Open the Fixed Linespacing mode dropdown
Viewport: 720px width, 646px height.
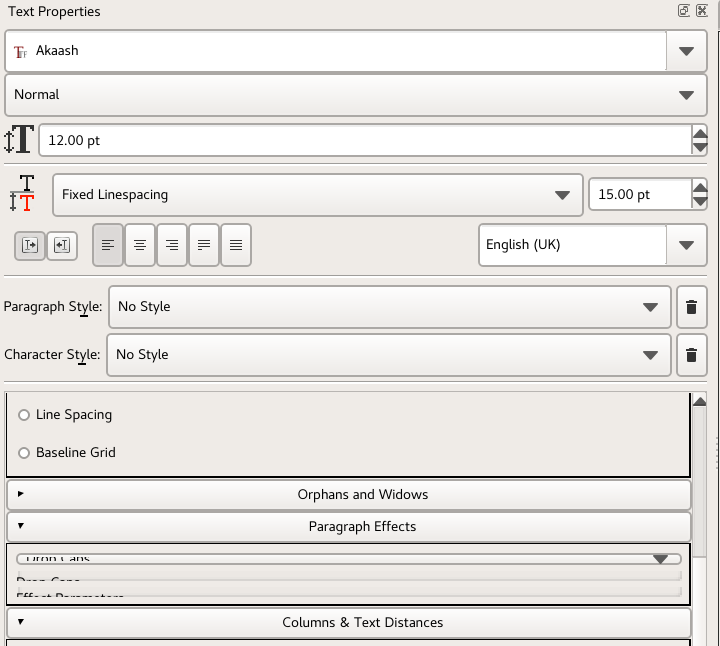[563, 195]
